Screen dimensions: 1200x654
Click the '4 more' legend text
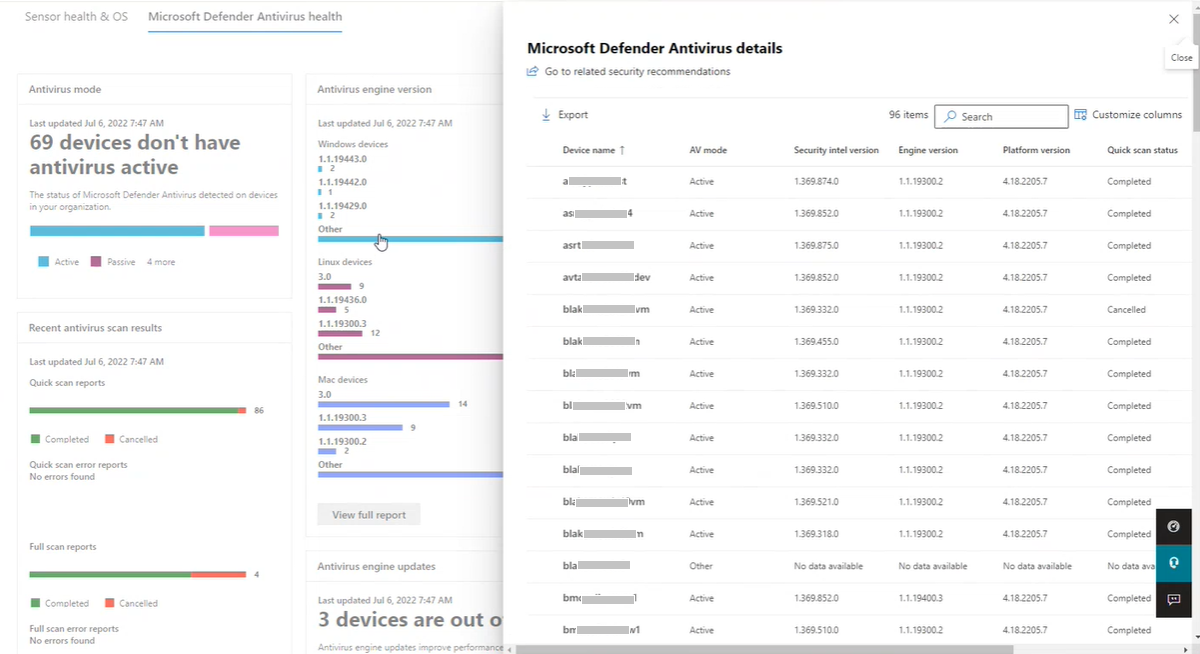click(x=159, y=262)
